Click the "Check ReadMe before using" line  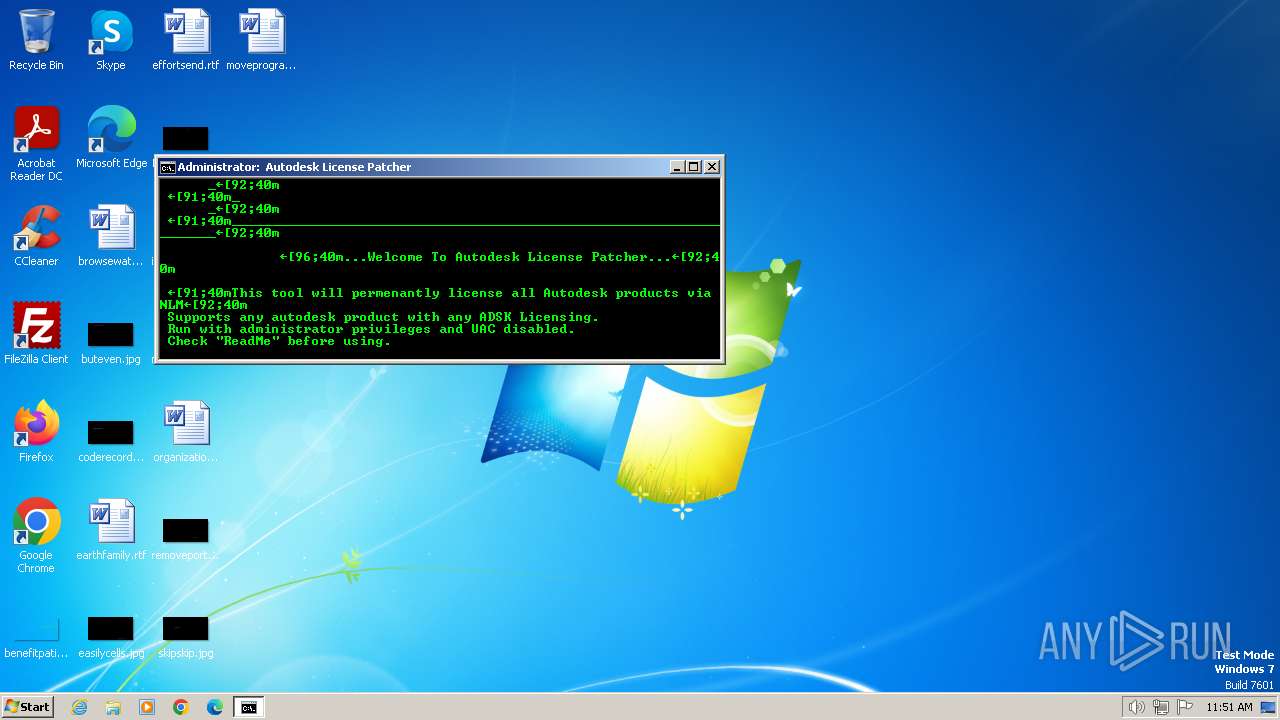coord(279,341)
